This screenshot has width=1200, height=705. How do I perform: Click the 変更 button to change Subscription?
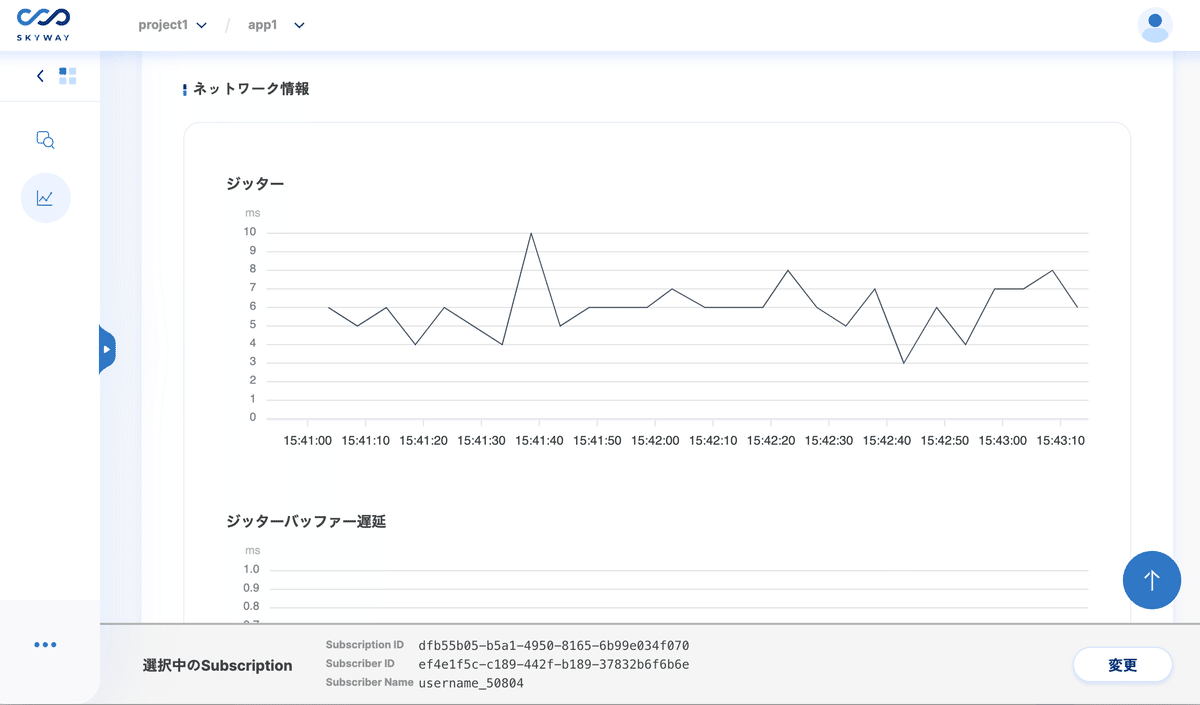click(x=1122, y=664)
